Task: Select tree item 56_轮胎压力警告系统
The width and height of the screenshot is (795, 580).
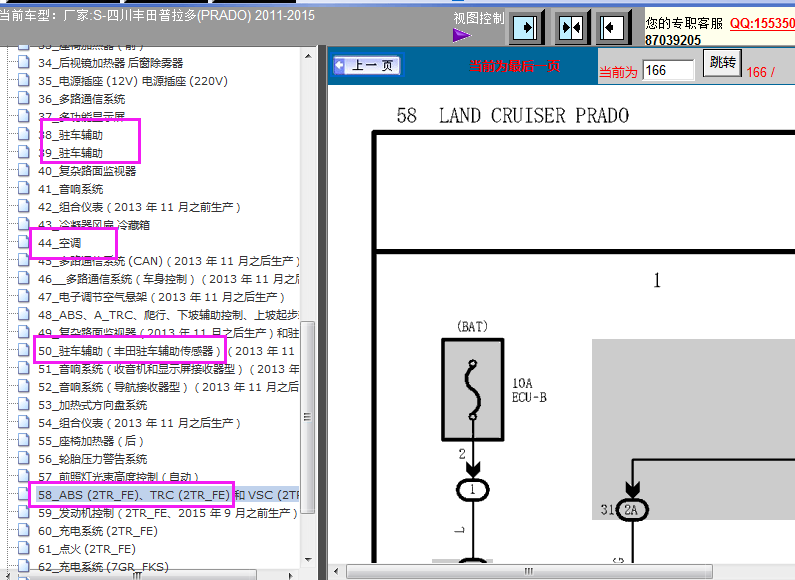Action: pyautogui.click(x=93, y=459)
